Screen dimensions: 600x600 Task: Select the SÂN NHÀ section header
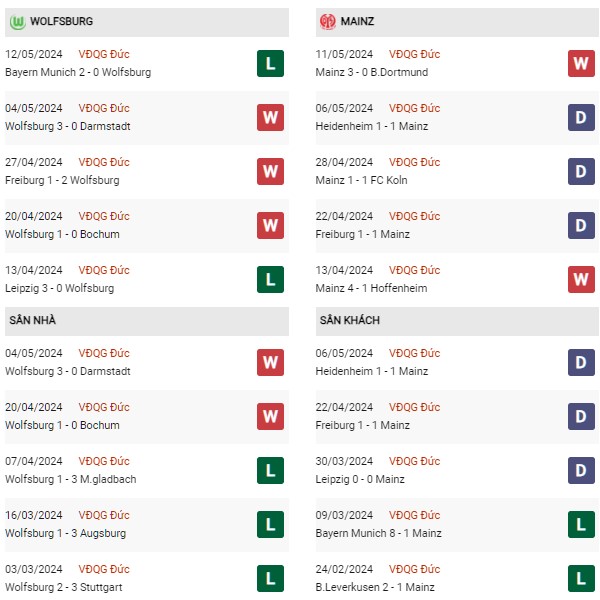point(147,321)
